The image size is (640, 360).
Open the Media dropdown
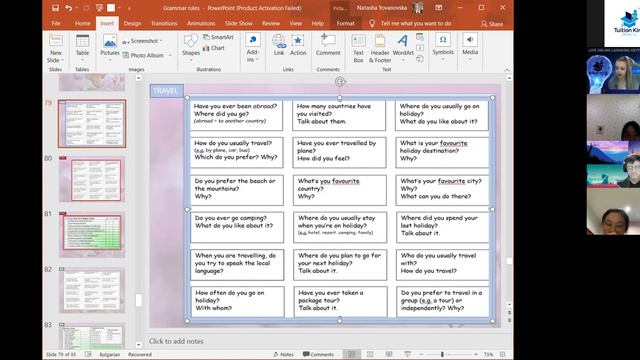point(470,47)
